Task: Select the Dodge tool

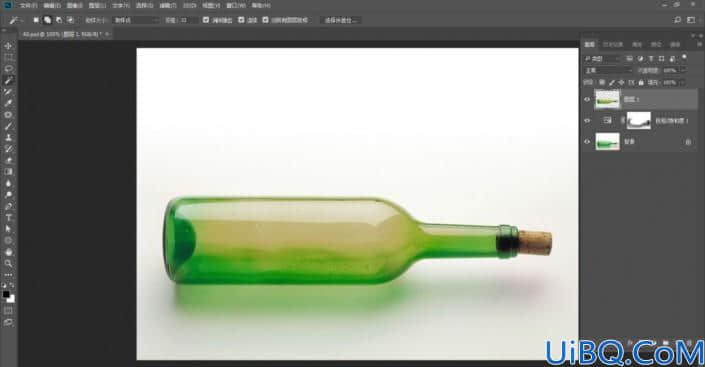Action: pos(8,195)
